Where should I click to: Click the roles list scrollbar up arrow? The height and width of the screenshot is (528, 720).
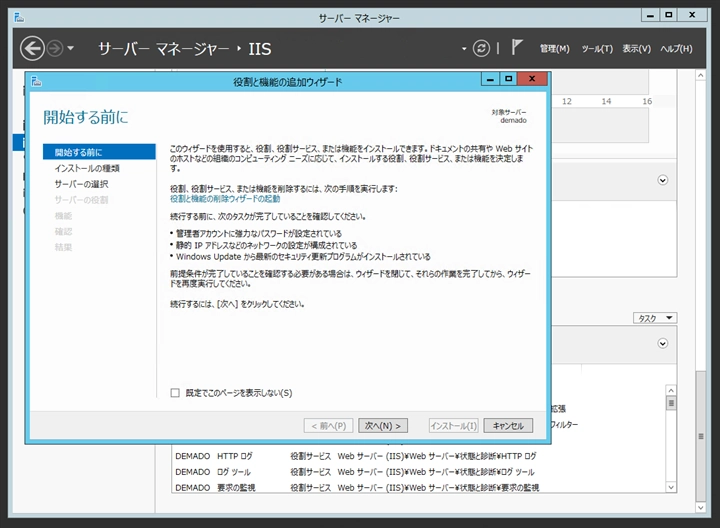click(671, 390)
